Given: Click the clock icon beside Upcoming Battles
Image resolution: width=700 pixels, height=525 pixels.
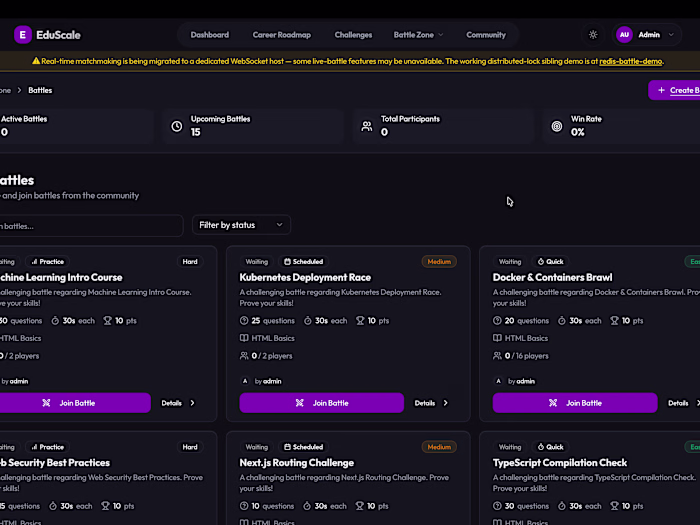Looking at the screenshot, I should tap(177, 126).
